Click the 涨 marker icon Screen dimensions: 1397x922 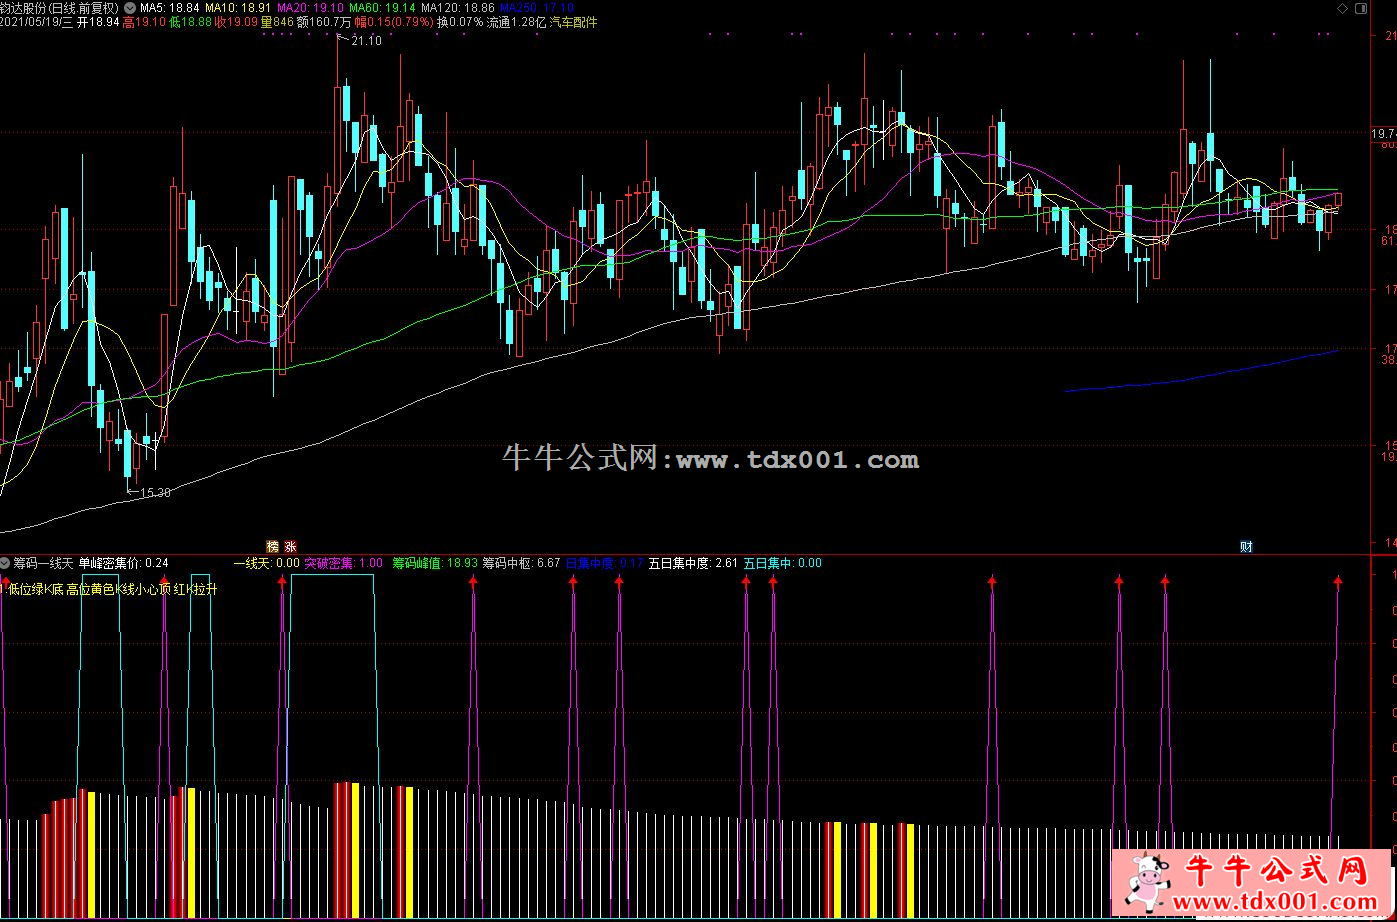291,546
